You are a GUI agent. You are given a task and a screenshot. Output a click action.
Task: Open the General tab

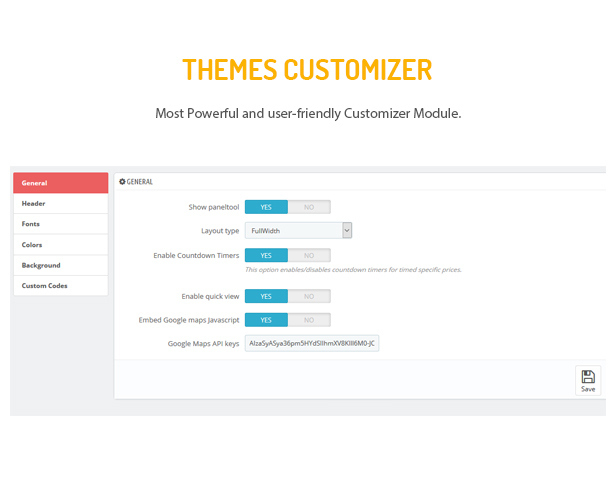click(x=61, y=183)
